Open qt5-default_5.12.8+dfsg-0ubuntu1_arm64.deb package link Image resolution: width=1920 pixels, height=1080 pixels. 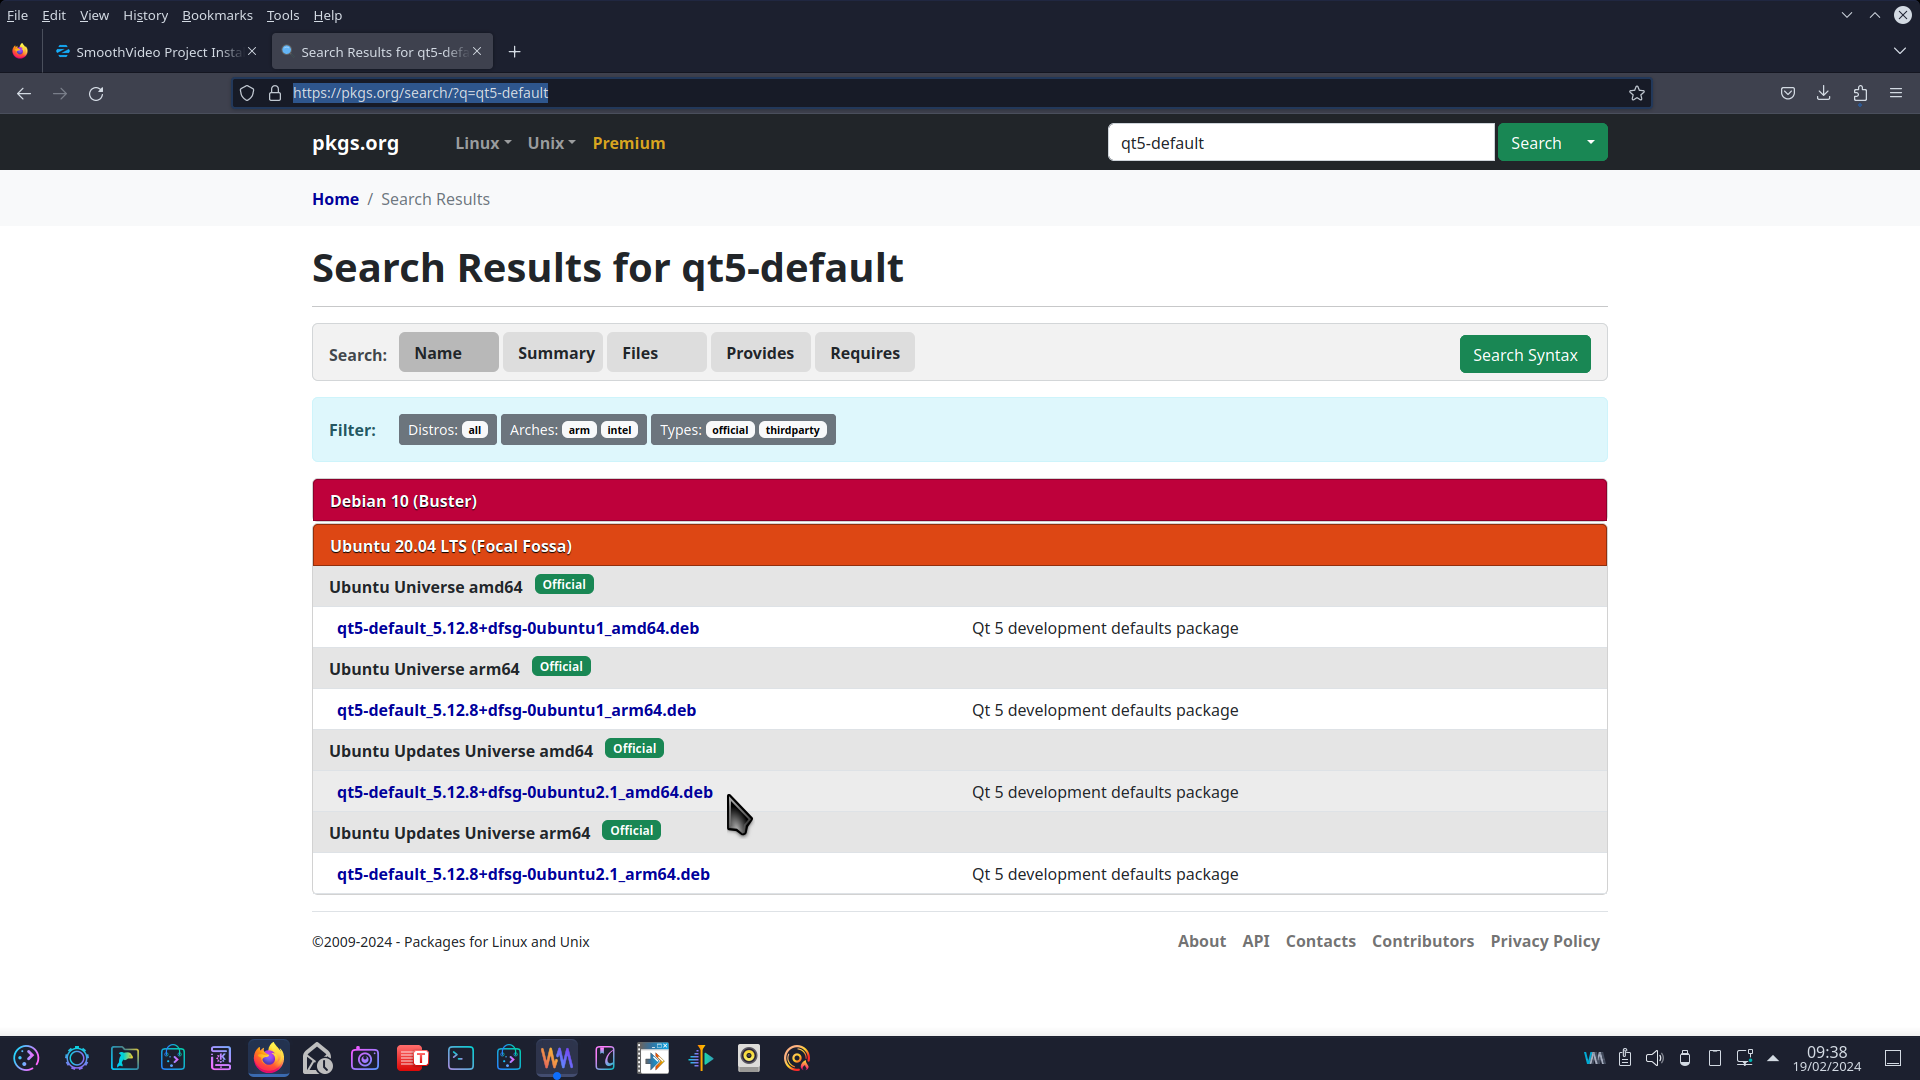click(x=516, y=710)
